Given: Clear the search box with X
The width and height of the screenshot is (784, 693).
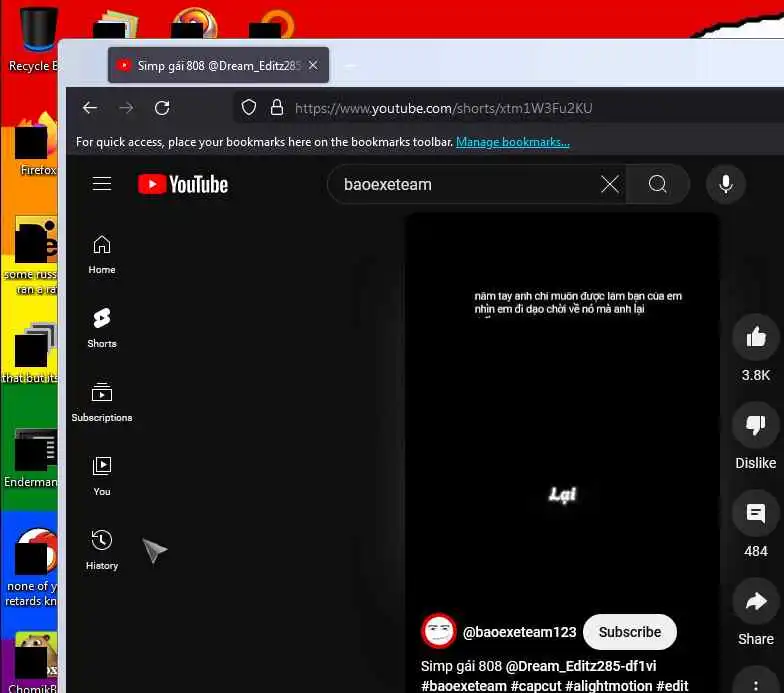Looking at the screenshot, I should (x=610, y=184).
